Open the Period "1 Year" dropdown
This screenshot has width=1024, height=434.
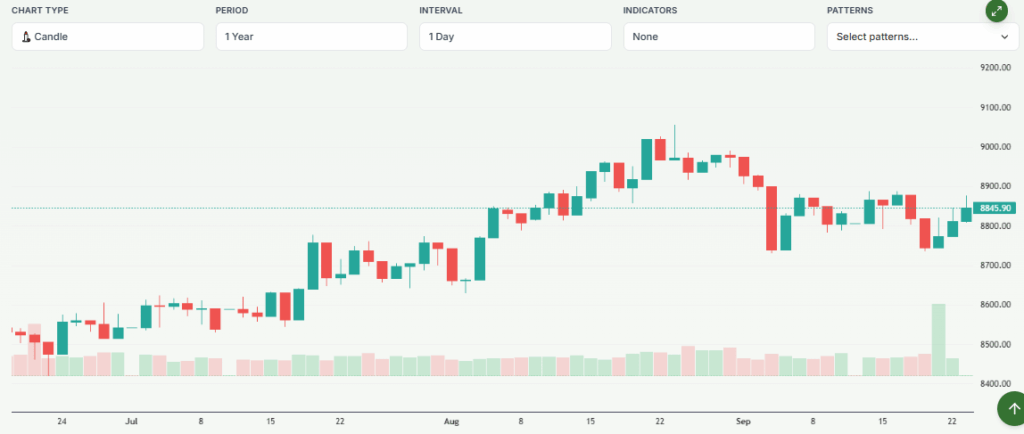click(311, 37)
